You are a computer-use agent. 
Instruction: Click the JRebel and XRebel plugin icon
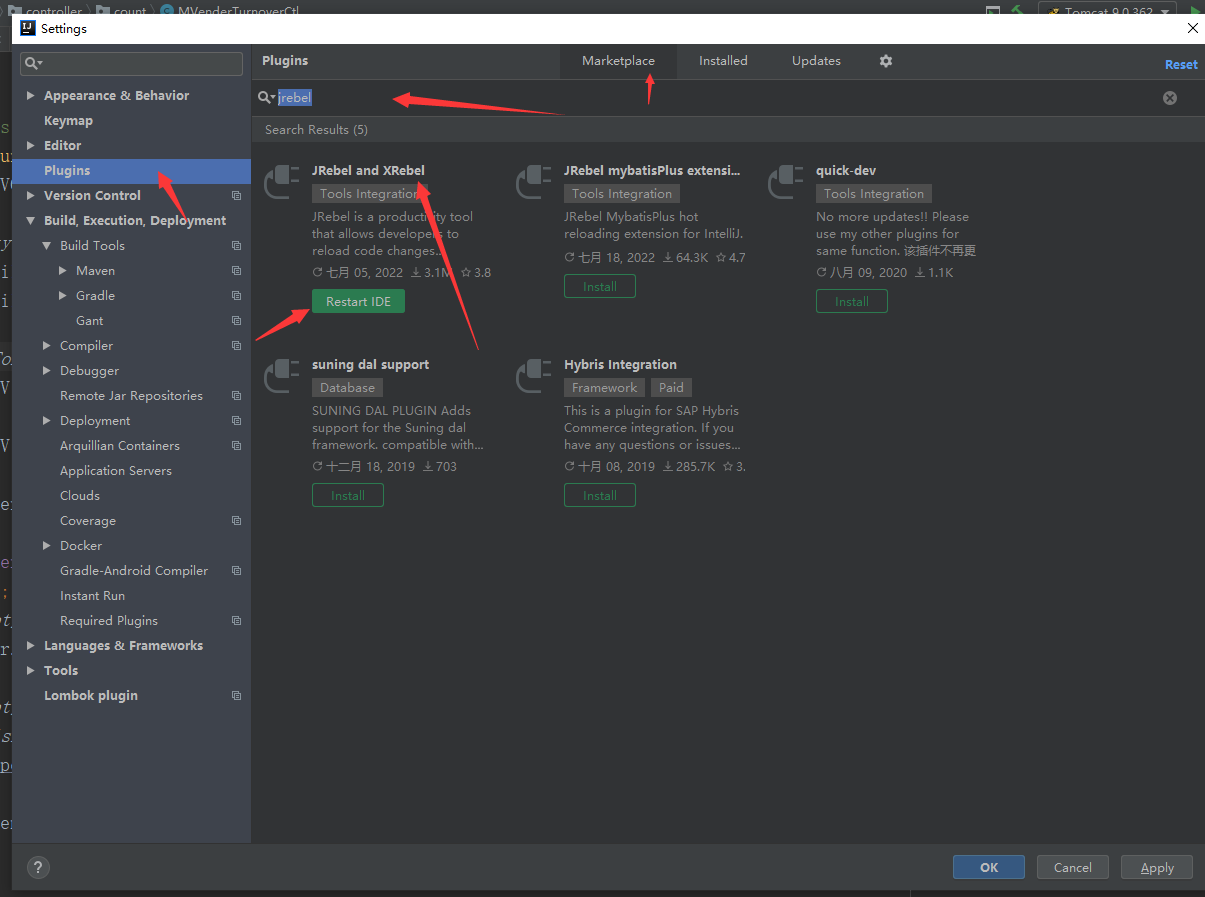[x=282, y=184]
